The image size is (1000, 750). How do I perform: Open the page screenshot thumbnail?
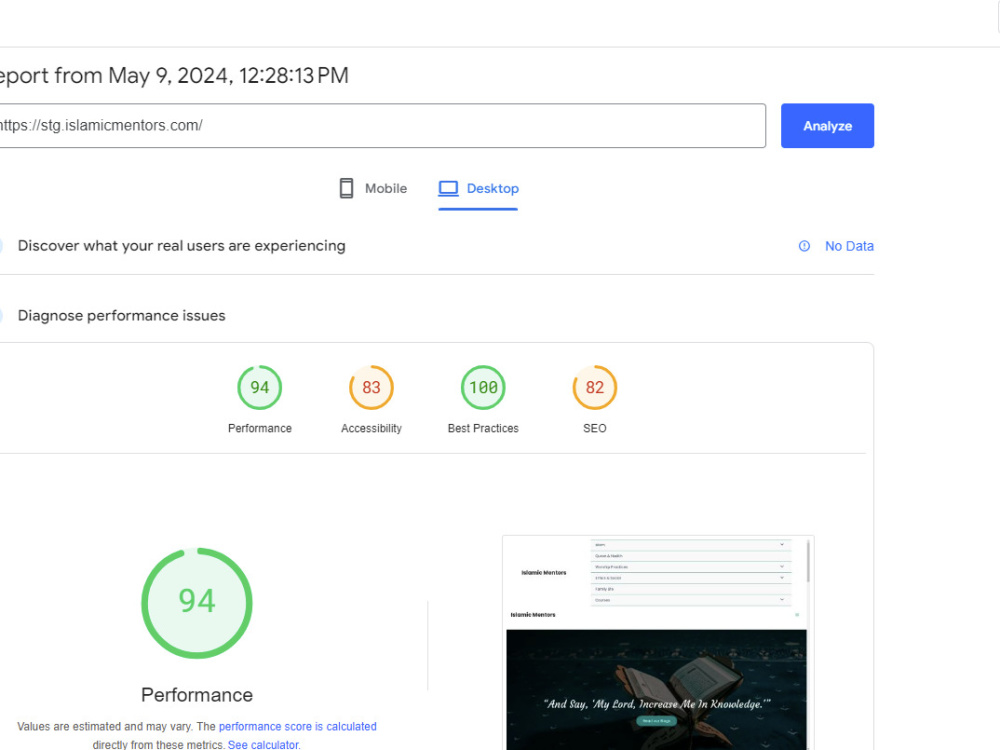point(658,643)
